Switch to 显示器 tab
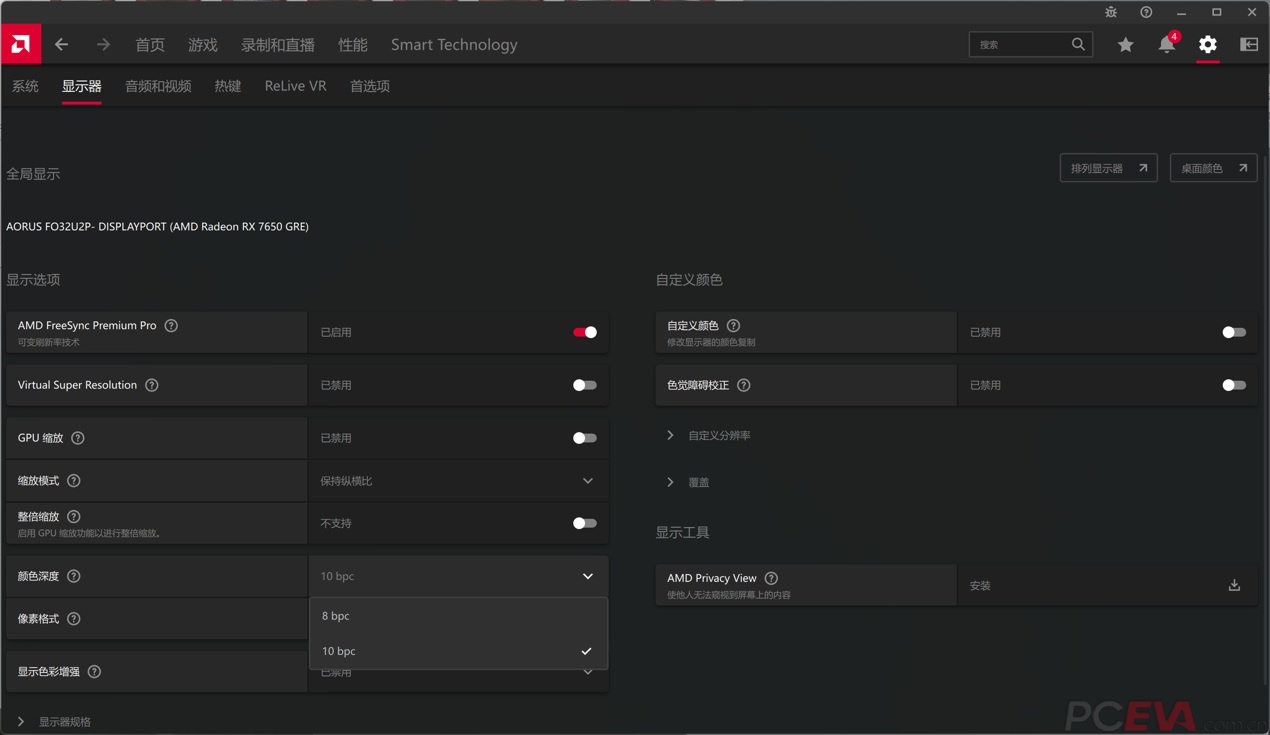 coord(81,86)
